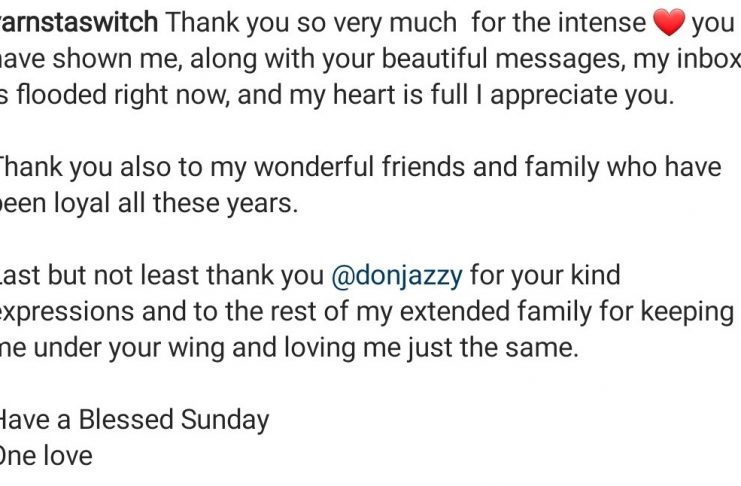Click the phrase "Have a Blessed Sunday"
Image resolution: width=741 pixels, height=486 pixels.
coord(133,420)
